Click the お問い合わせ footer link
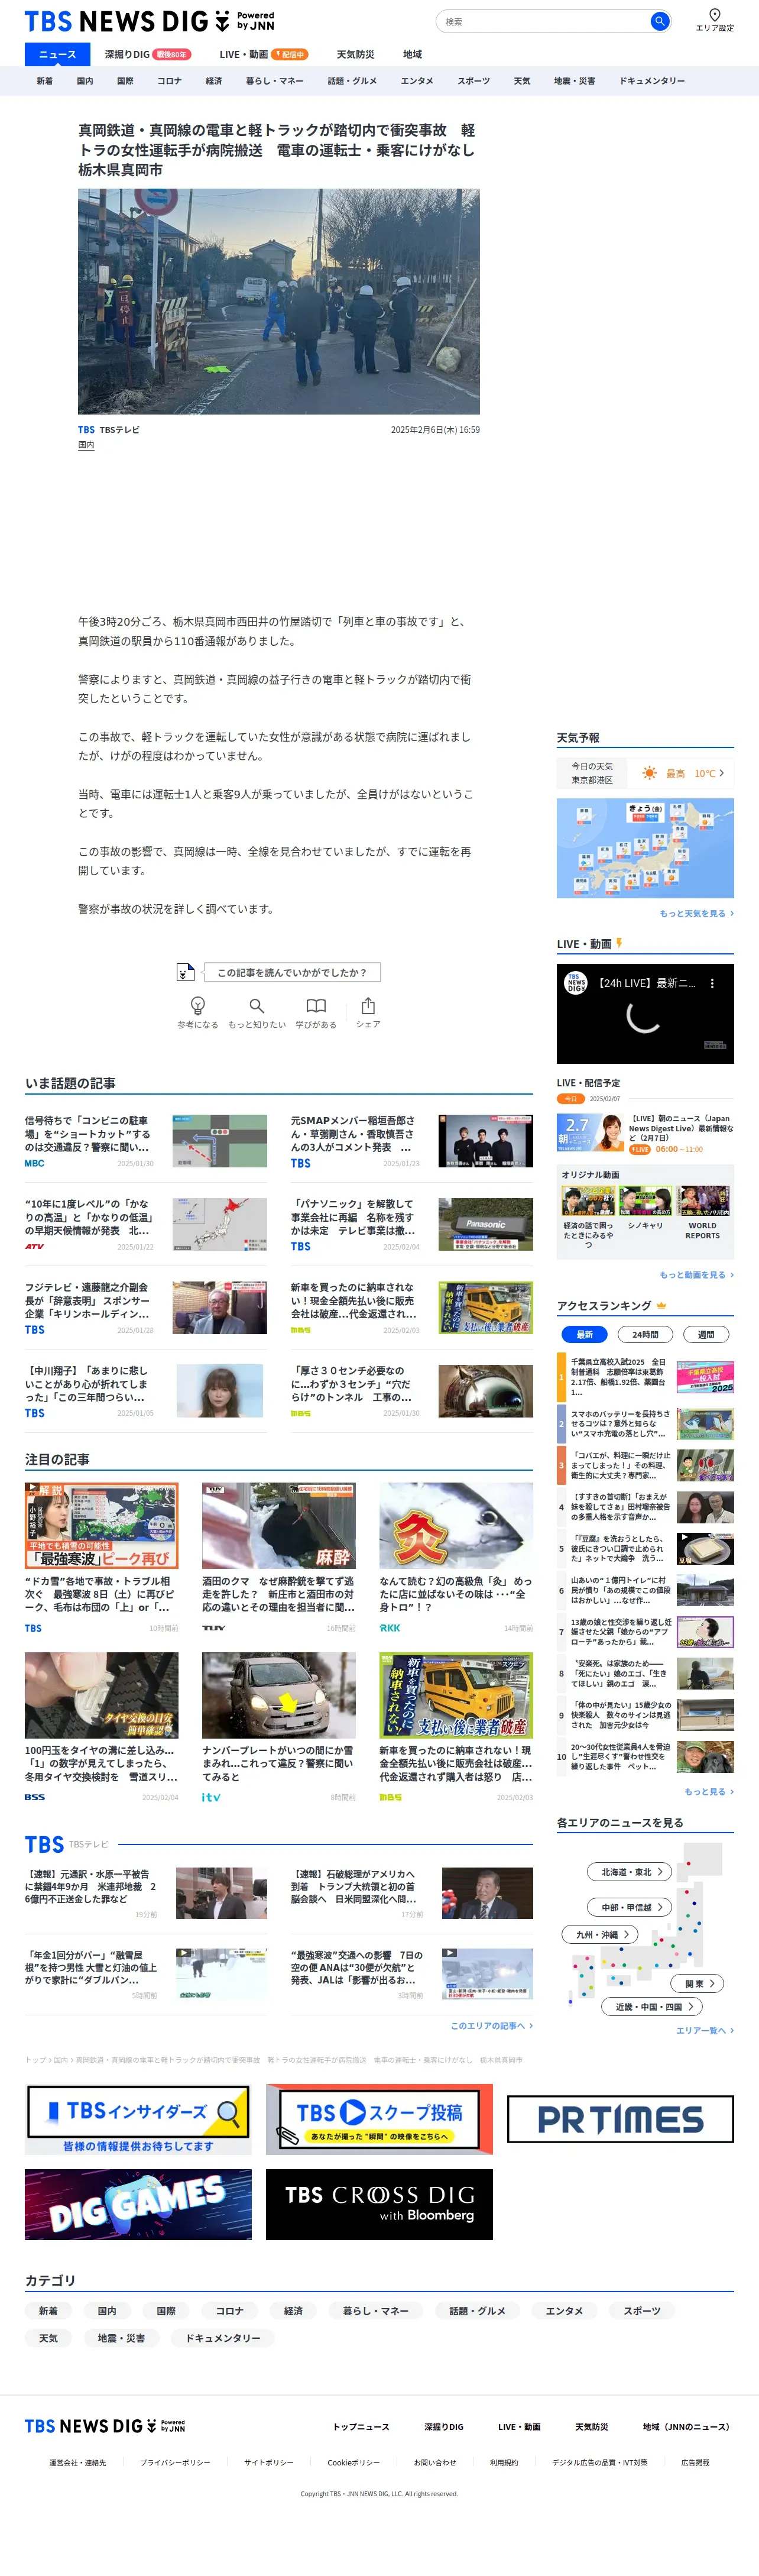Screen dimensions: 759x2576 435,2462
